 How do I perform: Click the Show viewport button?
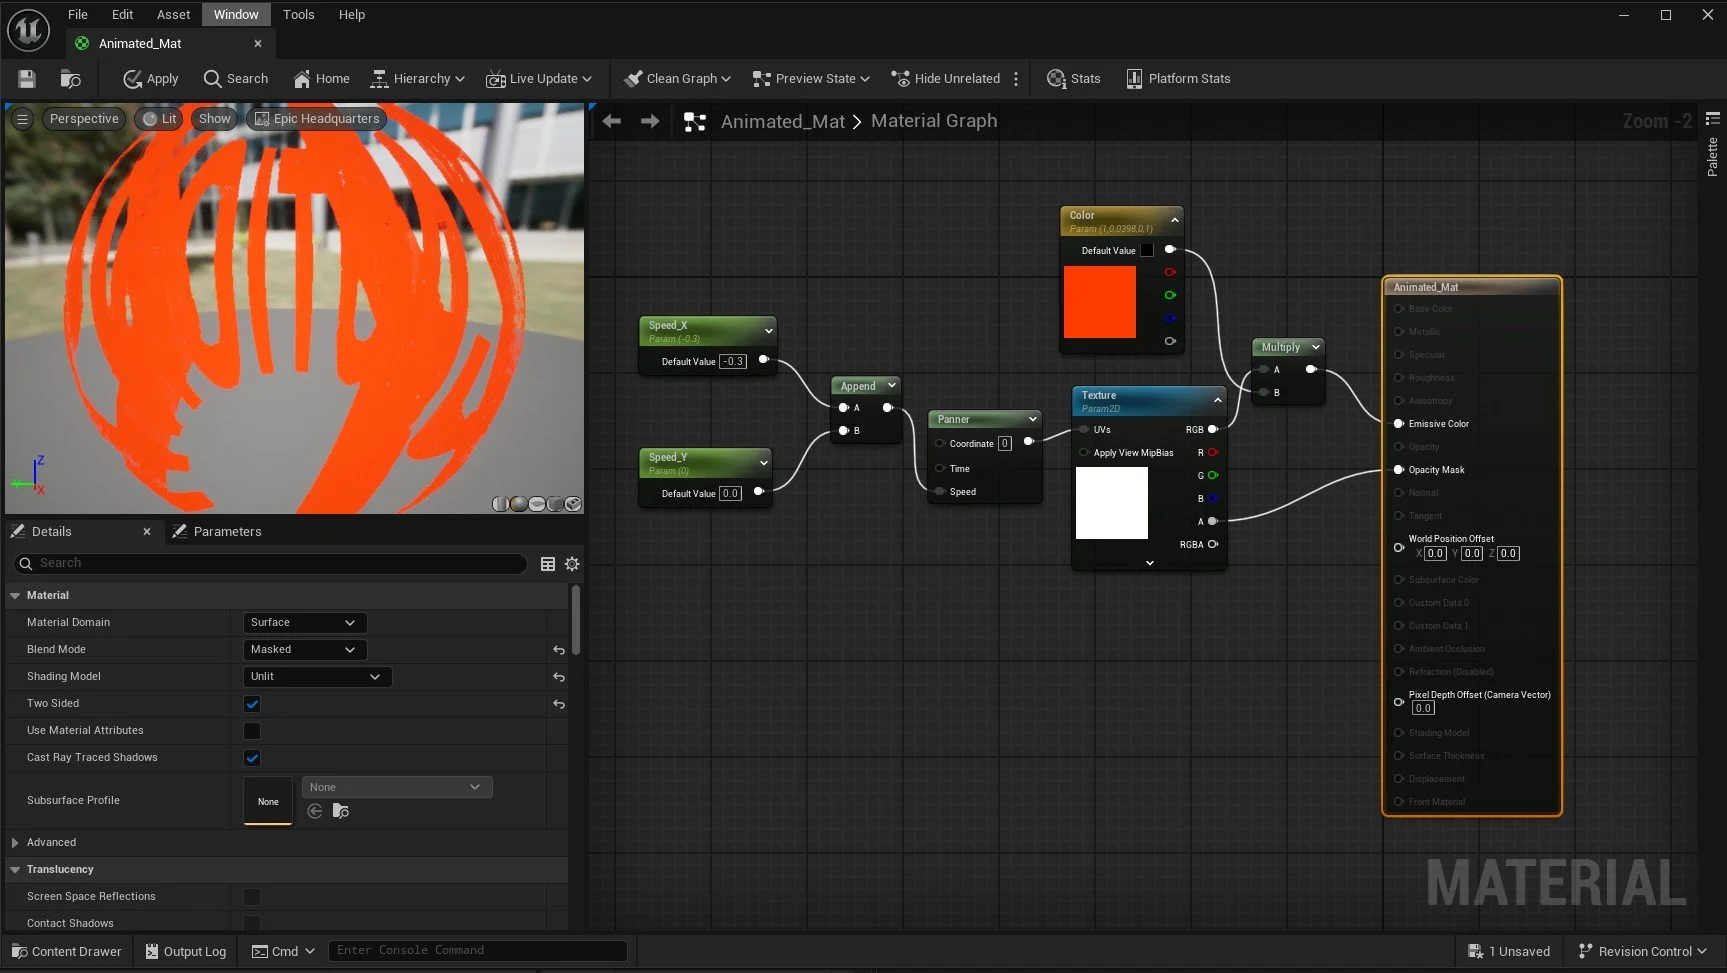(x=214, y=118)
